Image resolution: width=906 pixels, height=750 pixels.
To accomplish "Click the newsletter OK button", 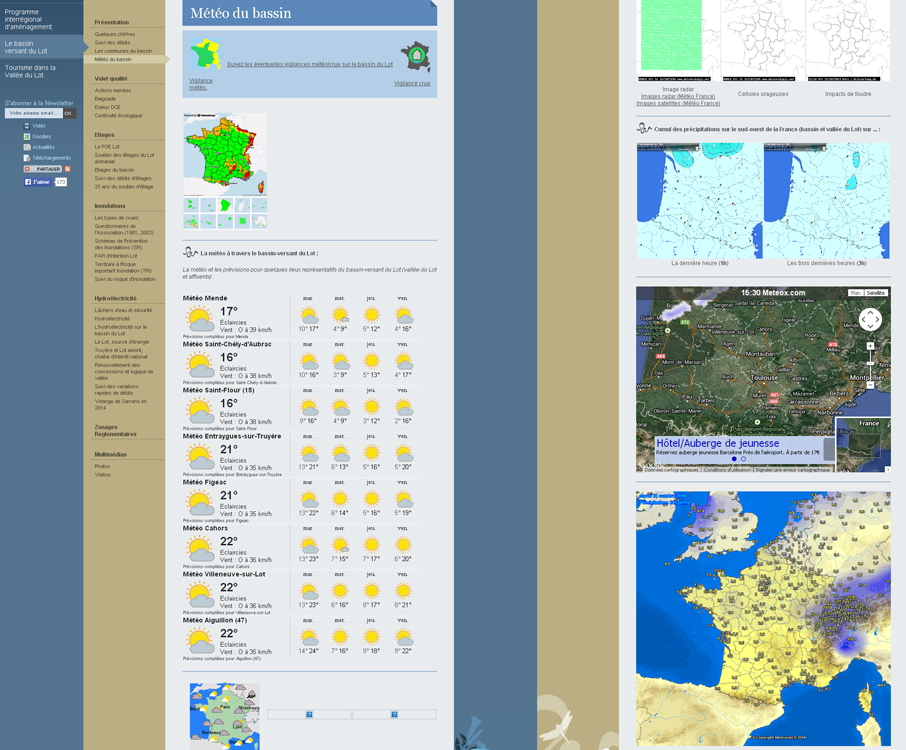I will (69, 113).
